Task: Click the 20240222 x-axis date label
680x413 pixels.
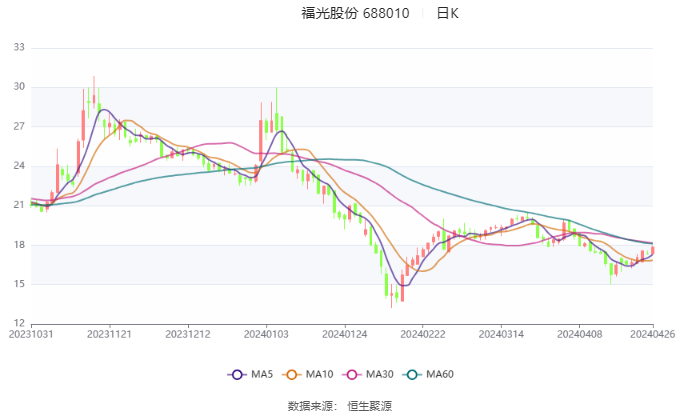Action: click(x=422, y=334)
